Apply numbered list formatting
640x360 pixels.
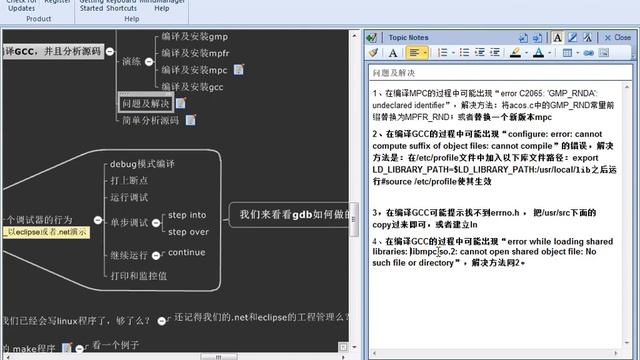[x=442, y=53]
